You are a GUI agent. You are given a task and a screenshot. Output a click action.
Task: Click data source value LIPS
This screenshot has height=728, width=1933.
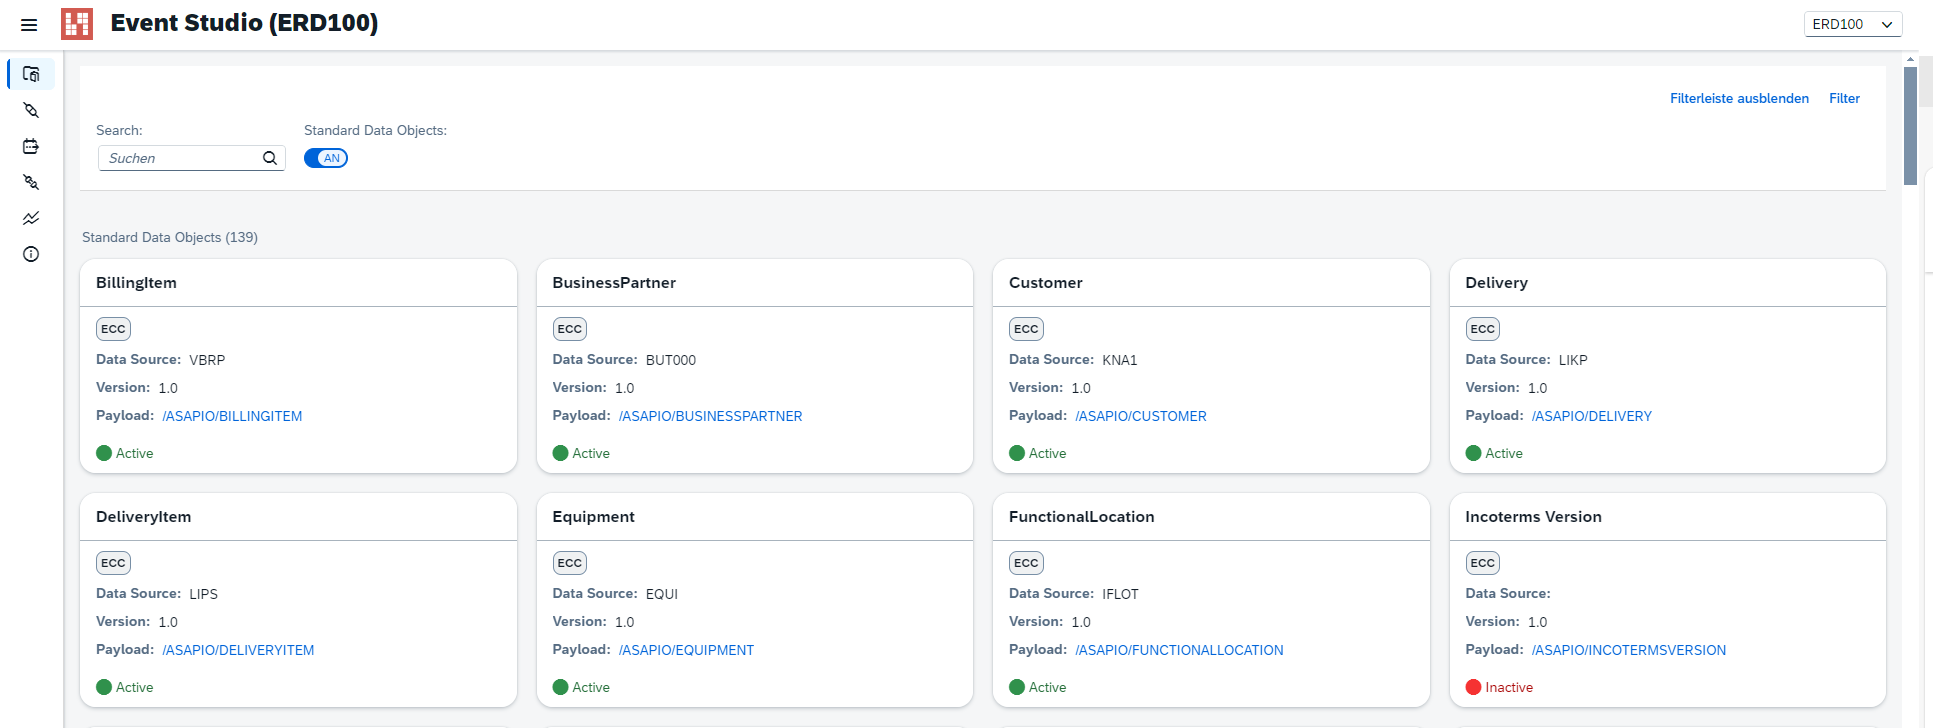tap(204, 594)
